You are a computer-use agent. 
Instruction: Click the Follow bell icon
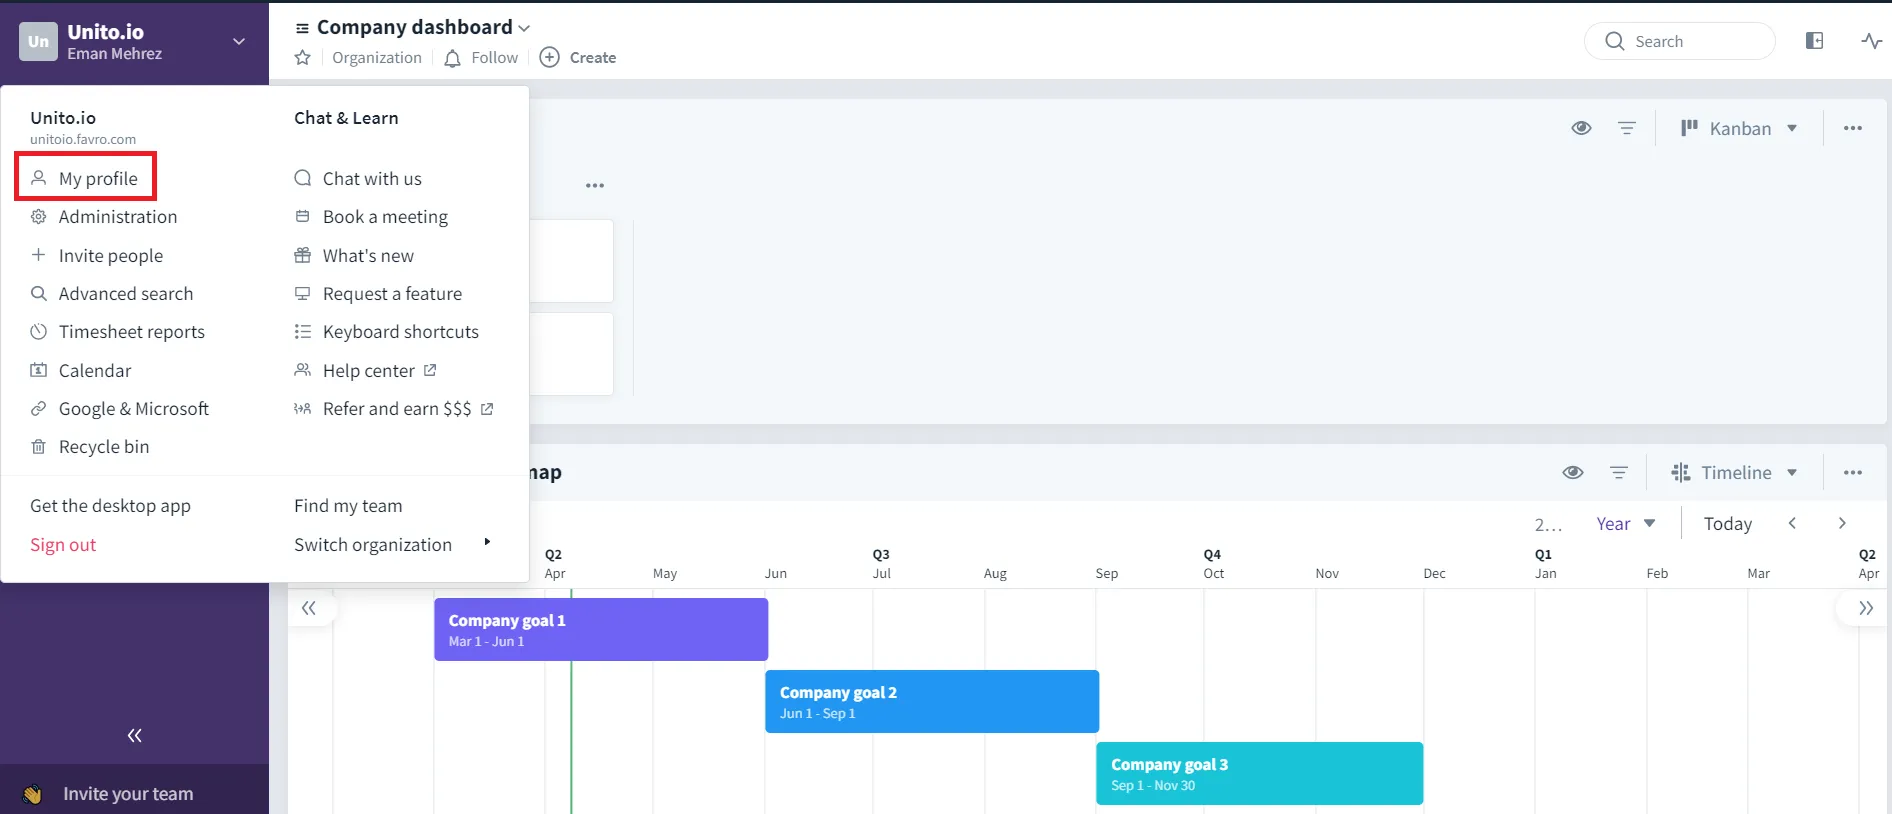tap(453, 58)
